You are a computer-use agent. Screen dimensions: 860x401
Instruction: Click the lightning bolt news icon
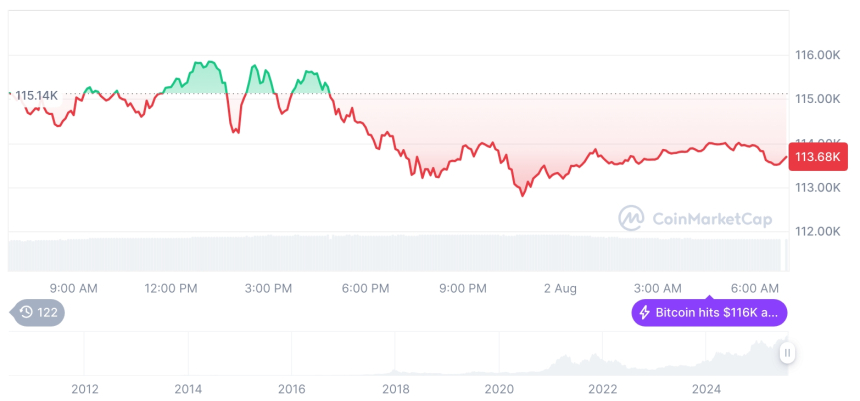coord(645,313)
